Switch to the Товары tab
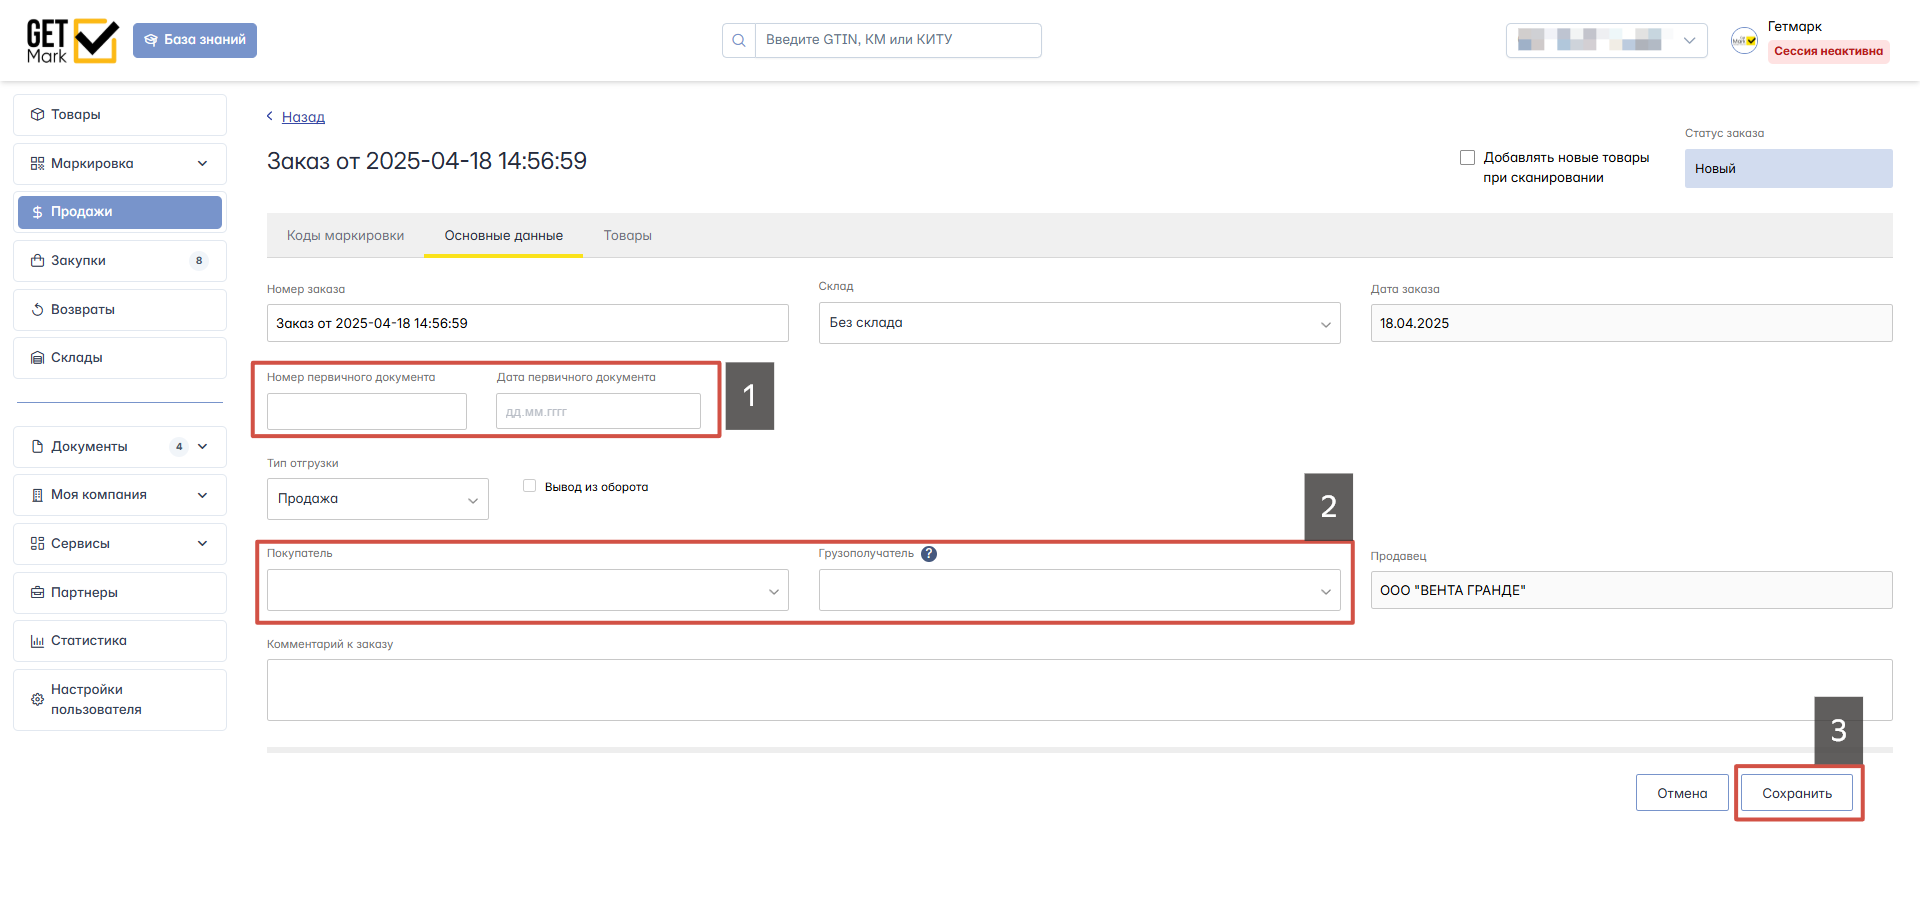Viewport: 1920px width, 905px height. (627, 236)
